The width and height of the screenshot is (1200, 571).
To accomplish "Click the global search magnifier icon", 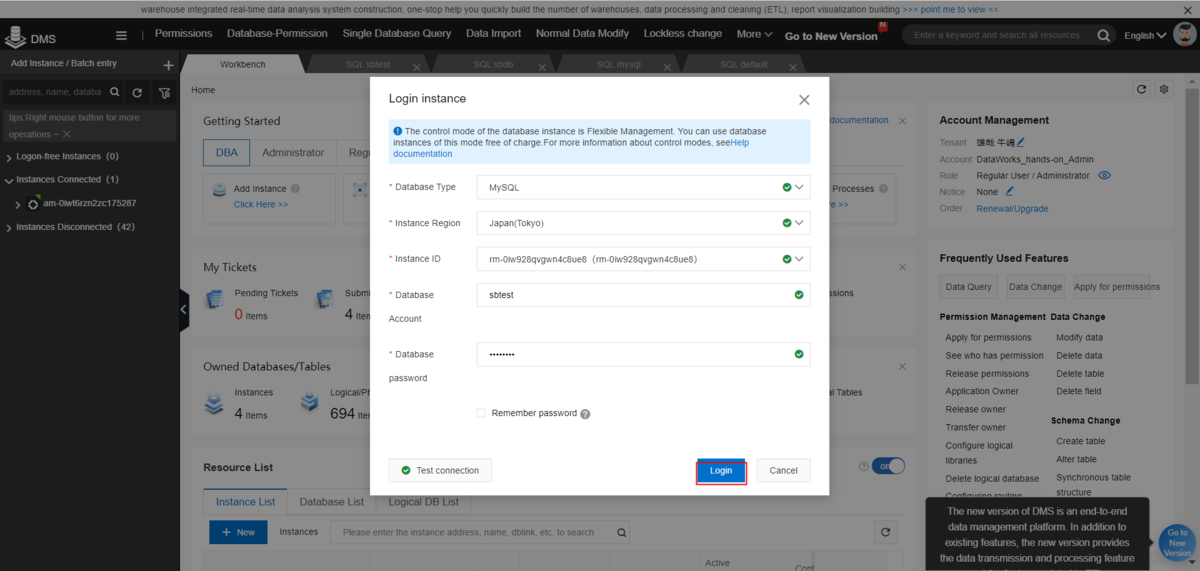I will point(1104,35).
